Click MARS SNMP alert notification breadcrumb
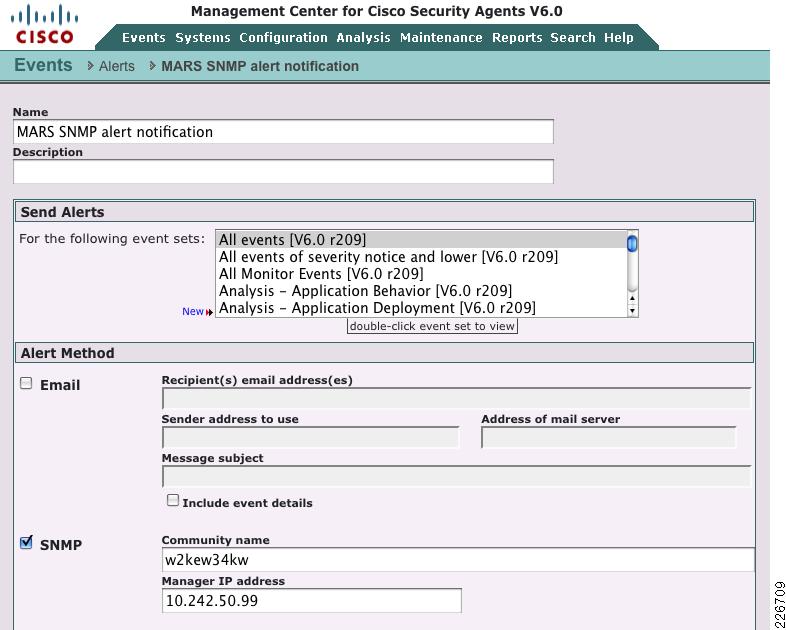The image size is (786, 630). pyautogui.click(x=260, y=66)
